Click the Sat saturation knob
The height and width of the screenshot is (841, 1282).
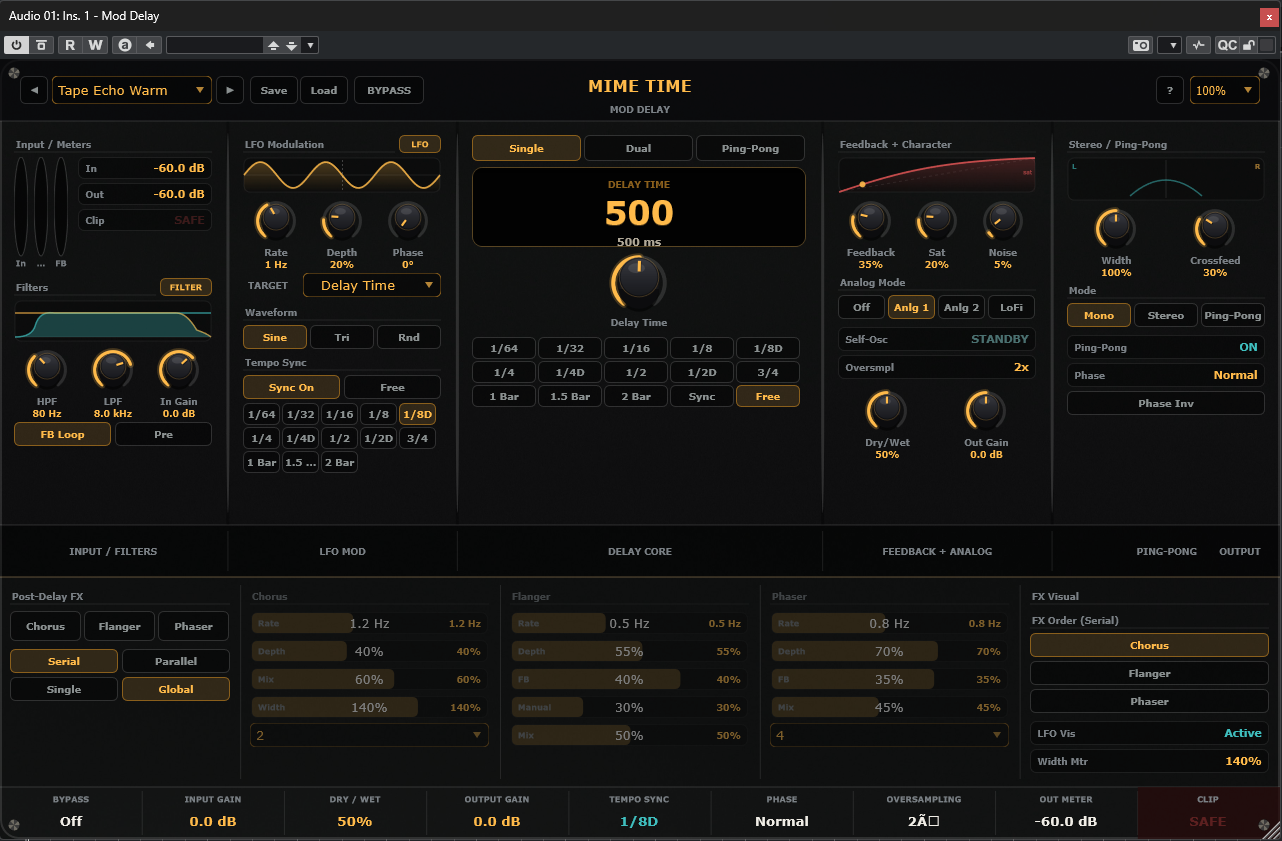937,220
